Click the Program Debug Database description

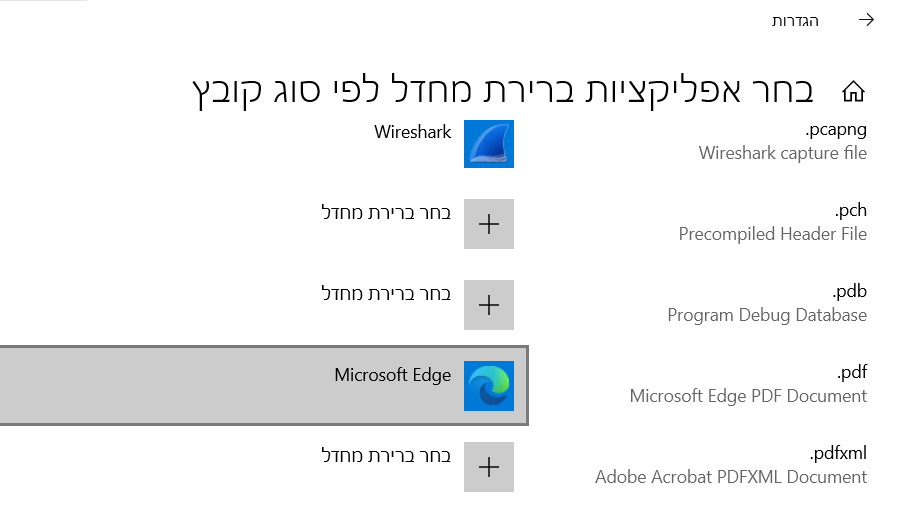767,315
